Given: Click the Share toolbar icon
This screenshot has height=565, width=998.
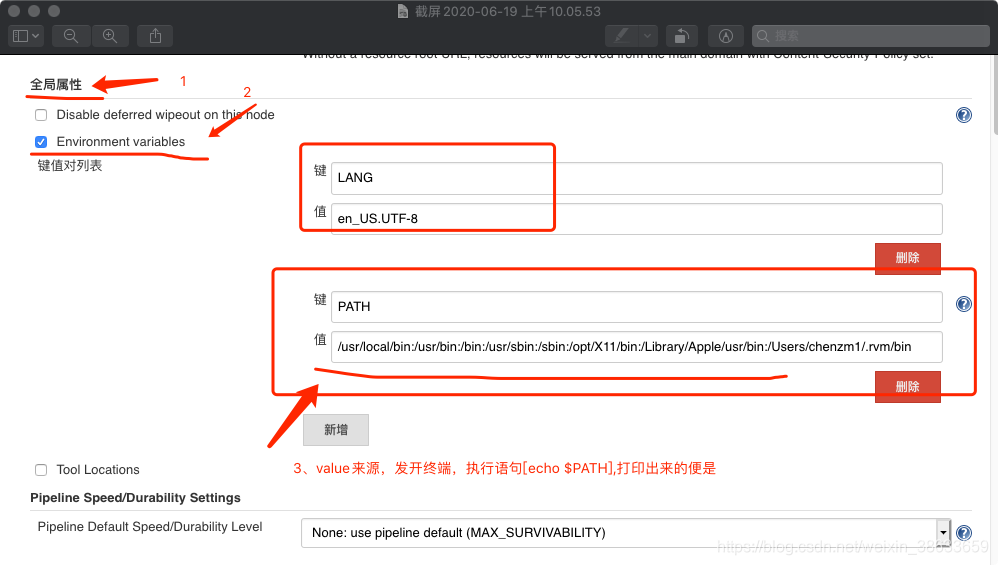Looking at the screenshot, I should (x=155, y=36).
